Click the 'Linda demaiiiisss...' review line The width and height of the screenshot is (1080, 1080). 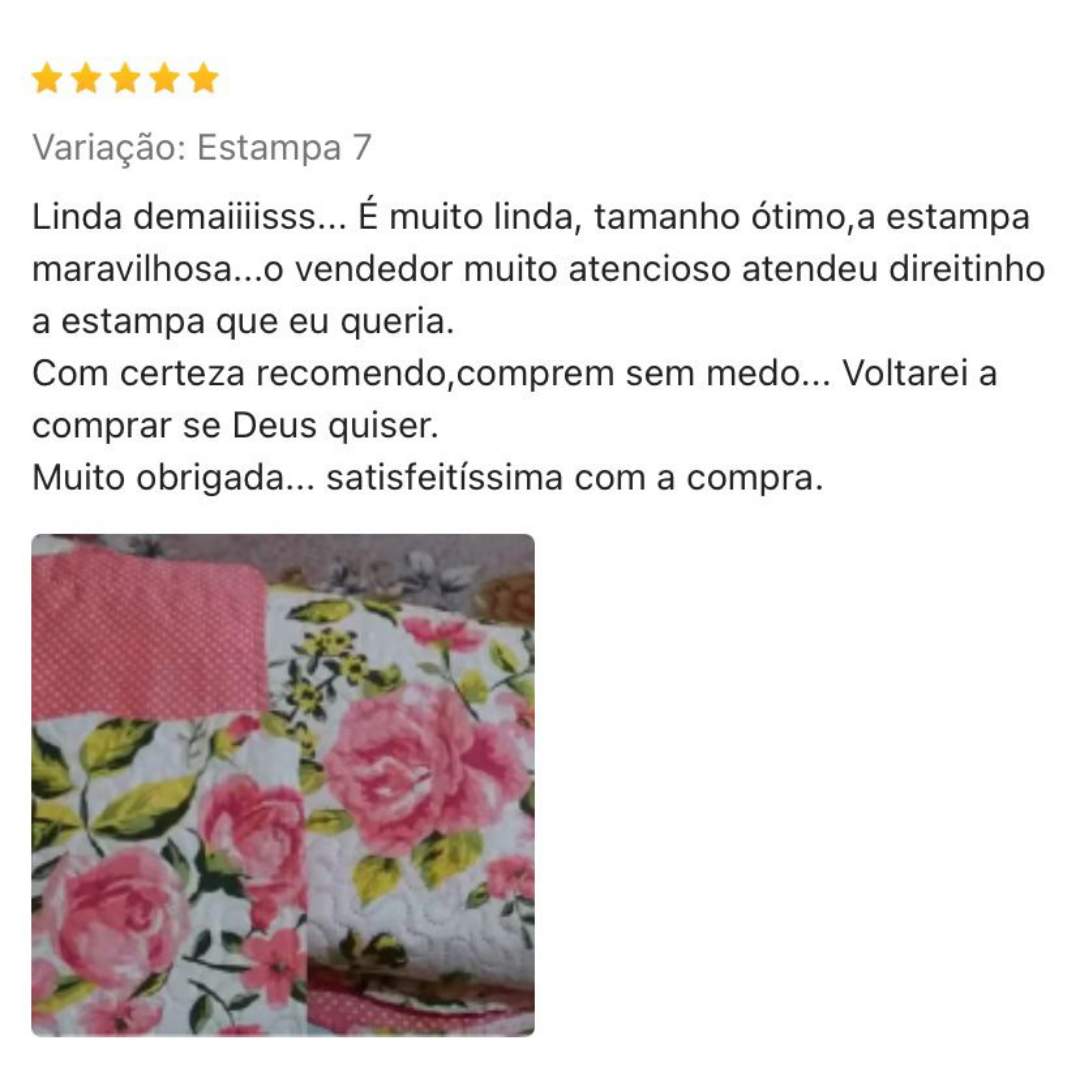click(x=189, y=217)
